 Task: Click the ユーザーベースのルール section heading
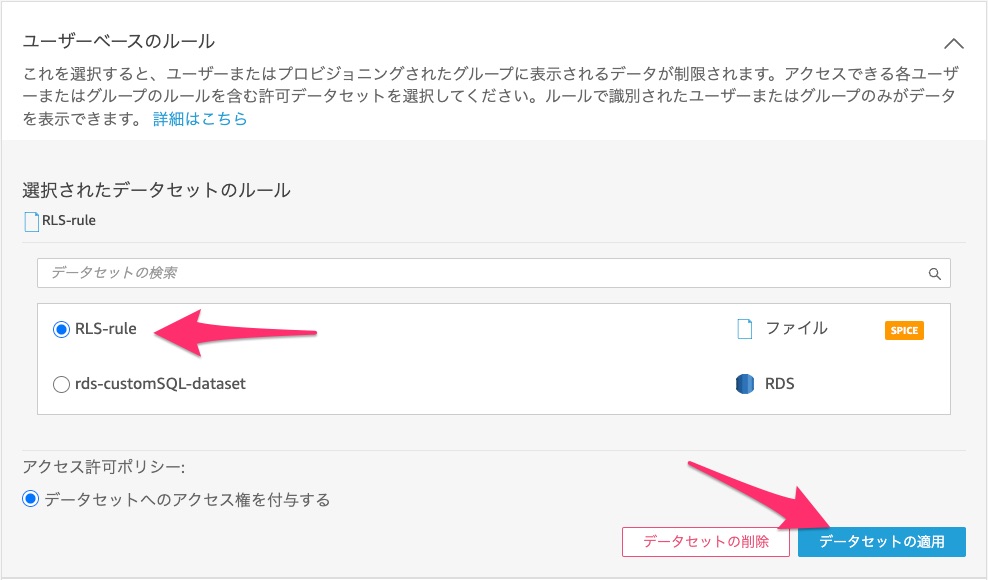(119, 42)
